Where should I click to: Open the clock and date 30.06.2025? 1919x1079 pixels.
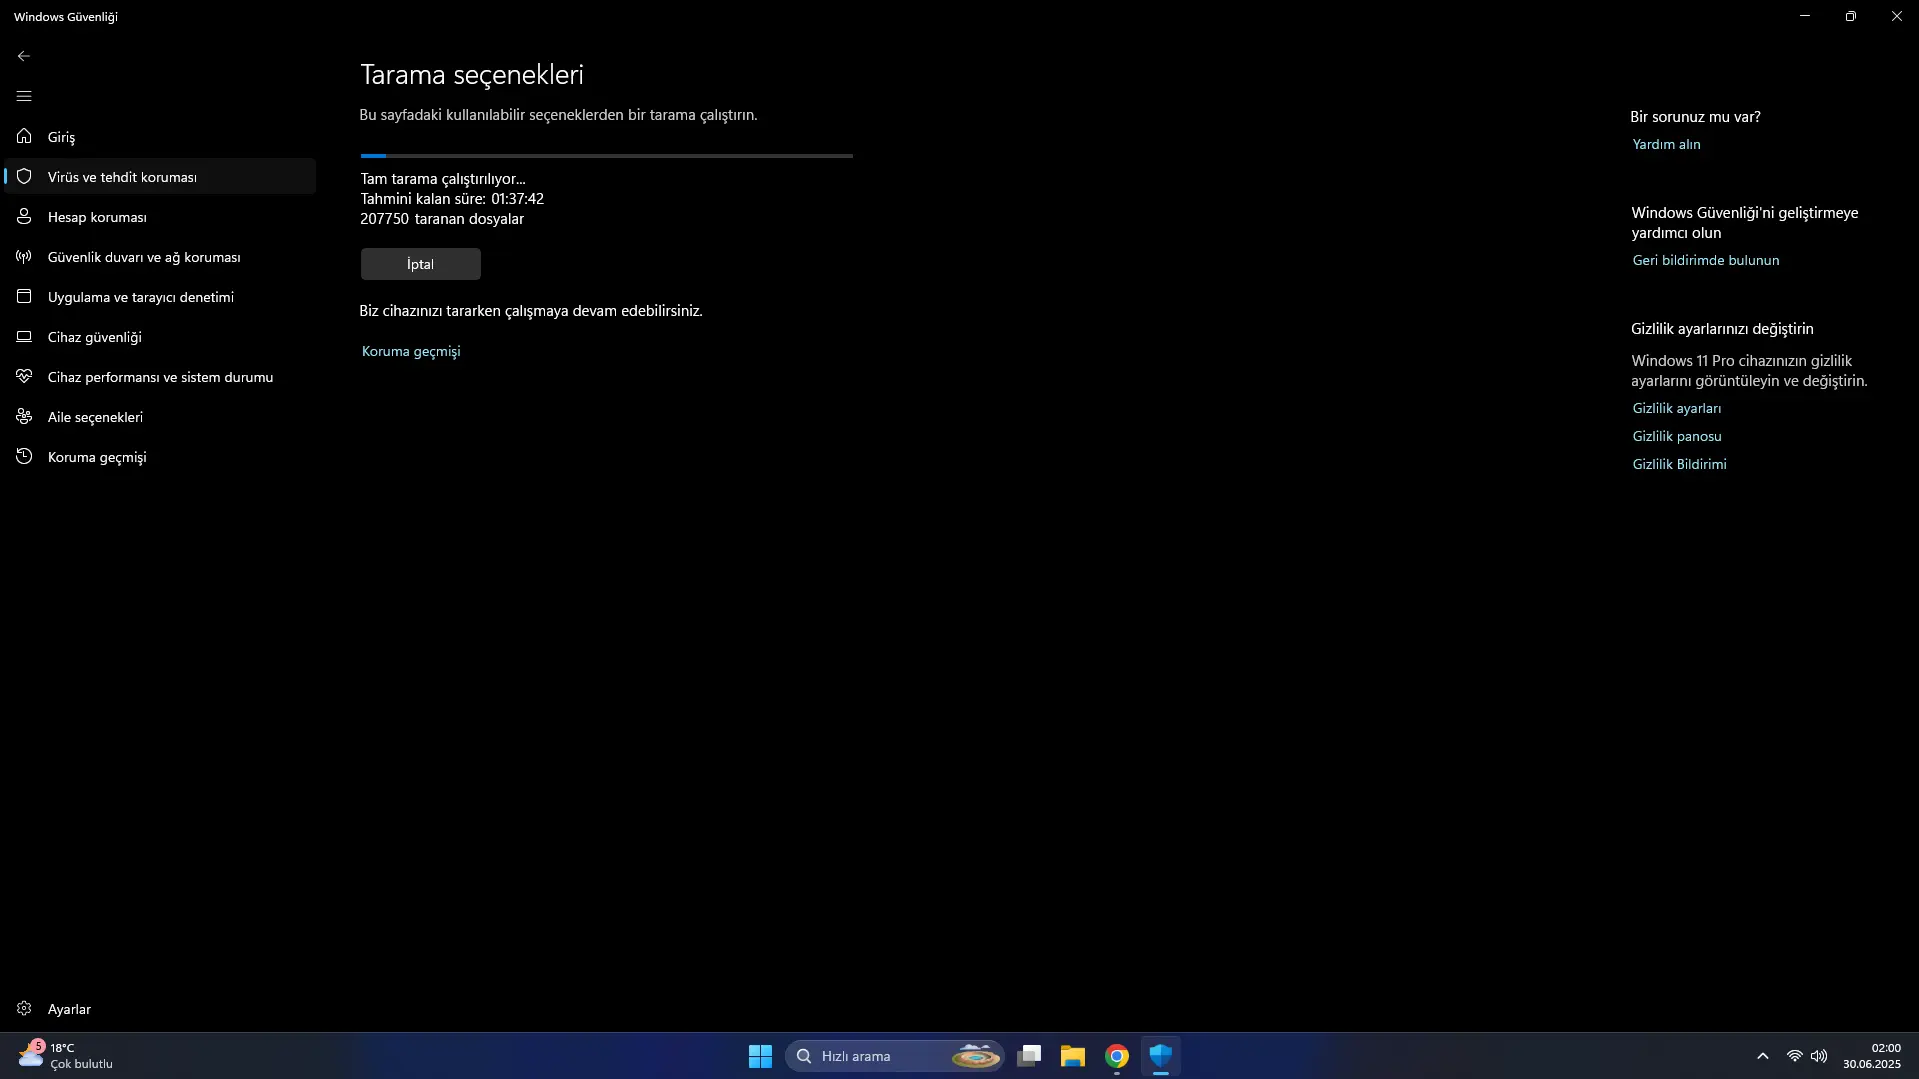(1872, 1056)
